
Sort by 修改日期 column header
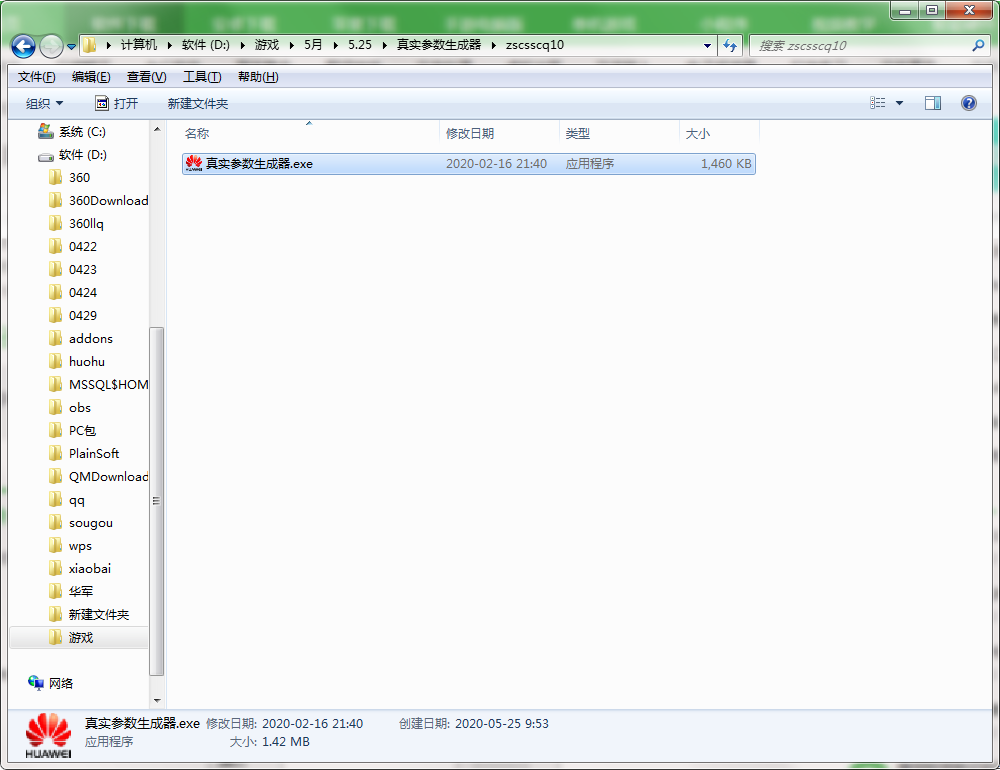[x=470, y=133]
